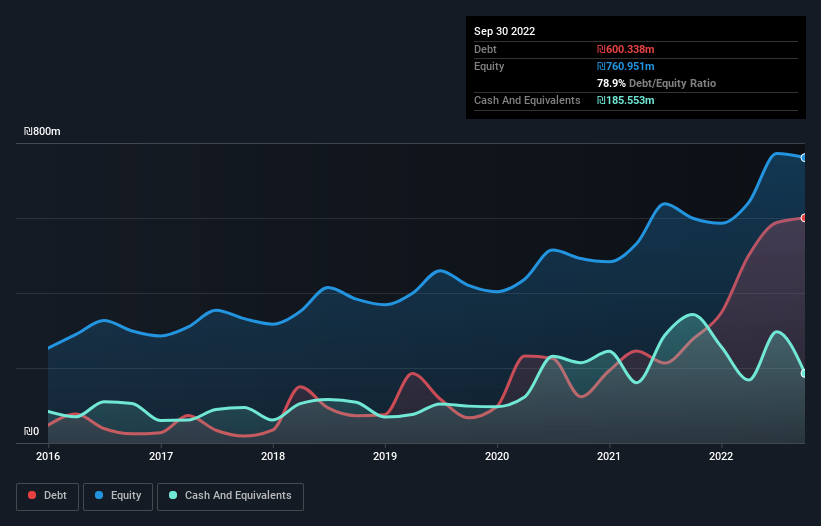
Task: Toggle Cash And Equivalents legend button
Action: point(230,496)
